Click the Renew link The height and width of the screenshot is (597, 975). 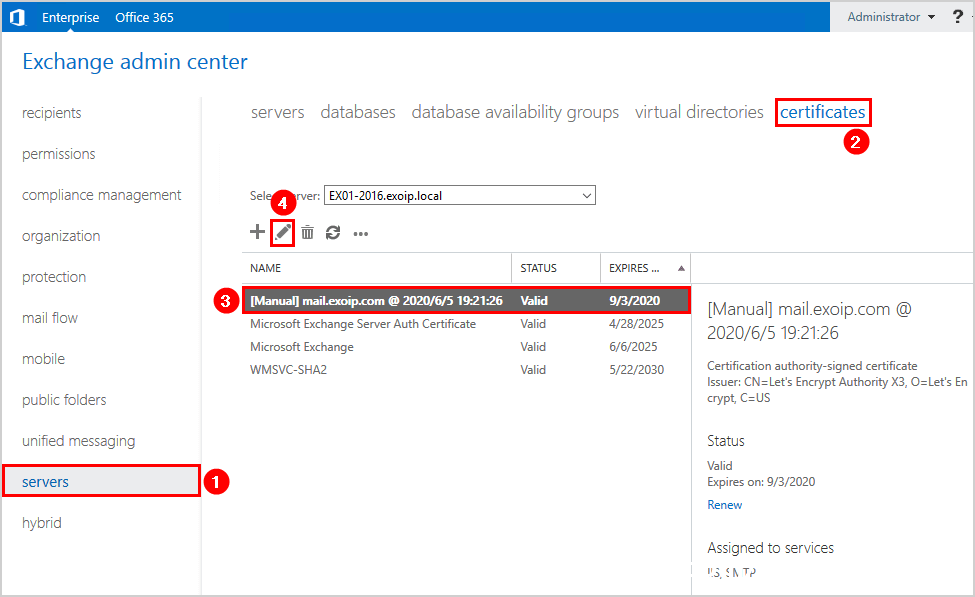click(x=724, y=505)
